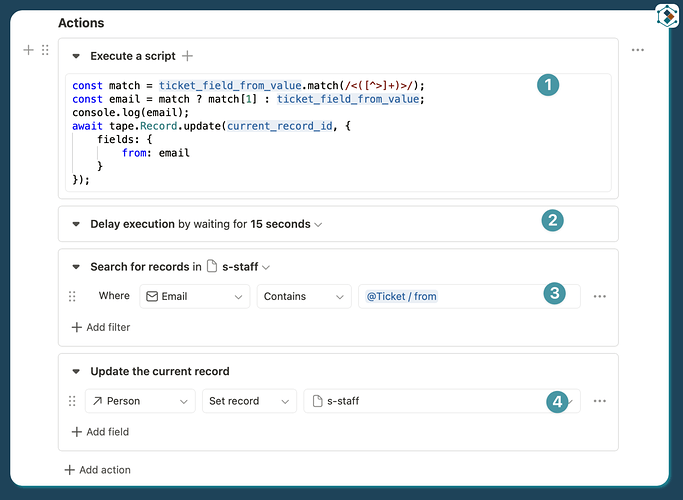Click drag handle on the Person field row

(x=72, y=401)
